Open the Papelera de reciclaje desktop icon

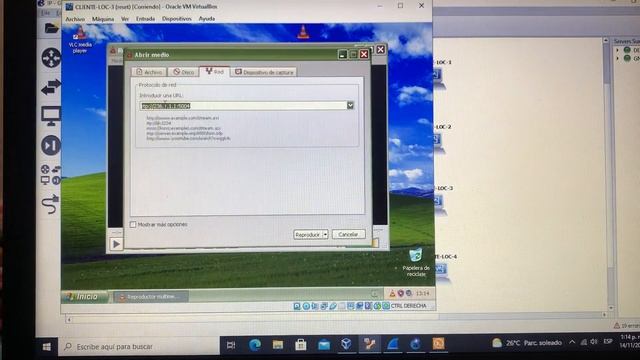coord(416,262)
